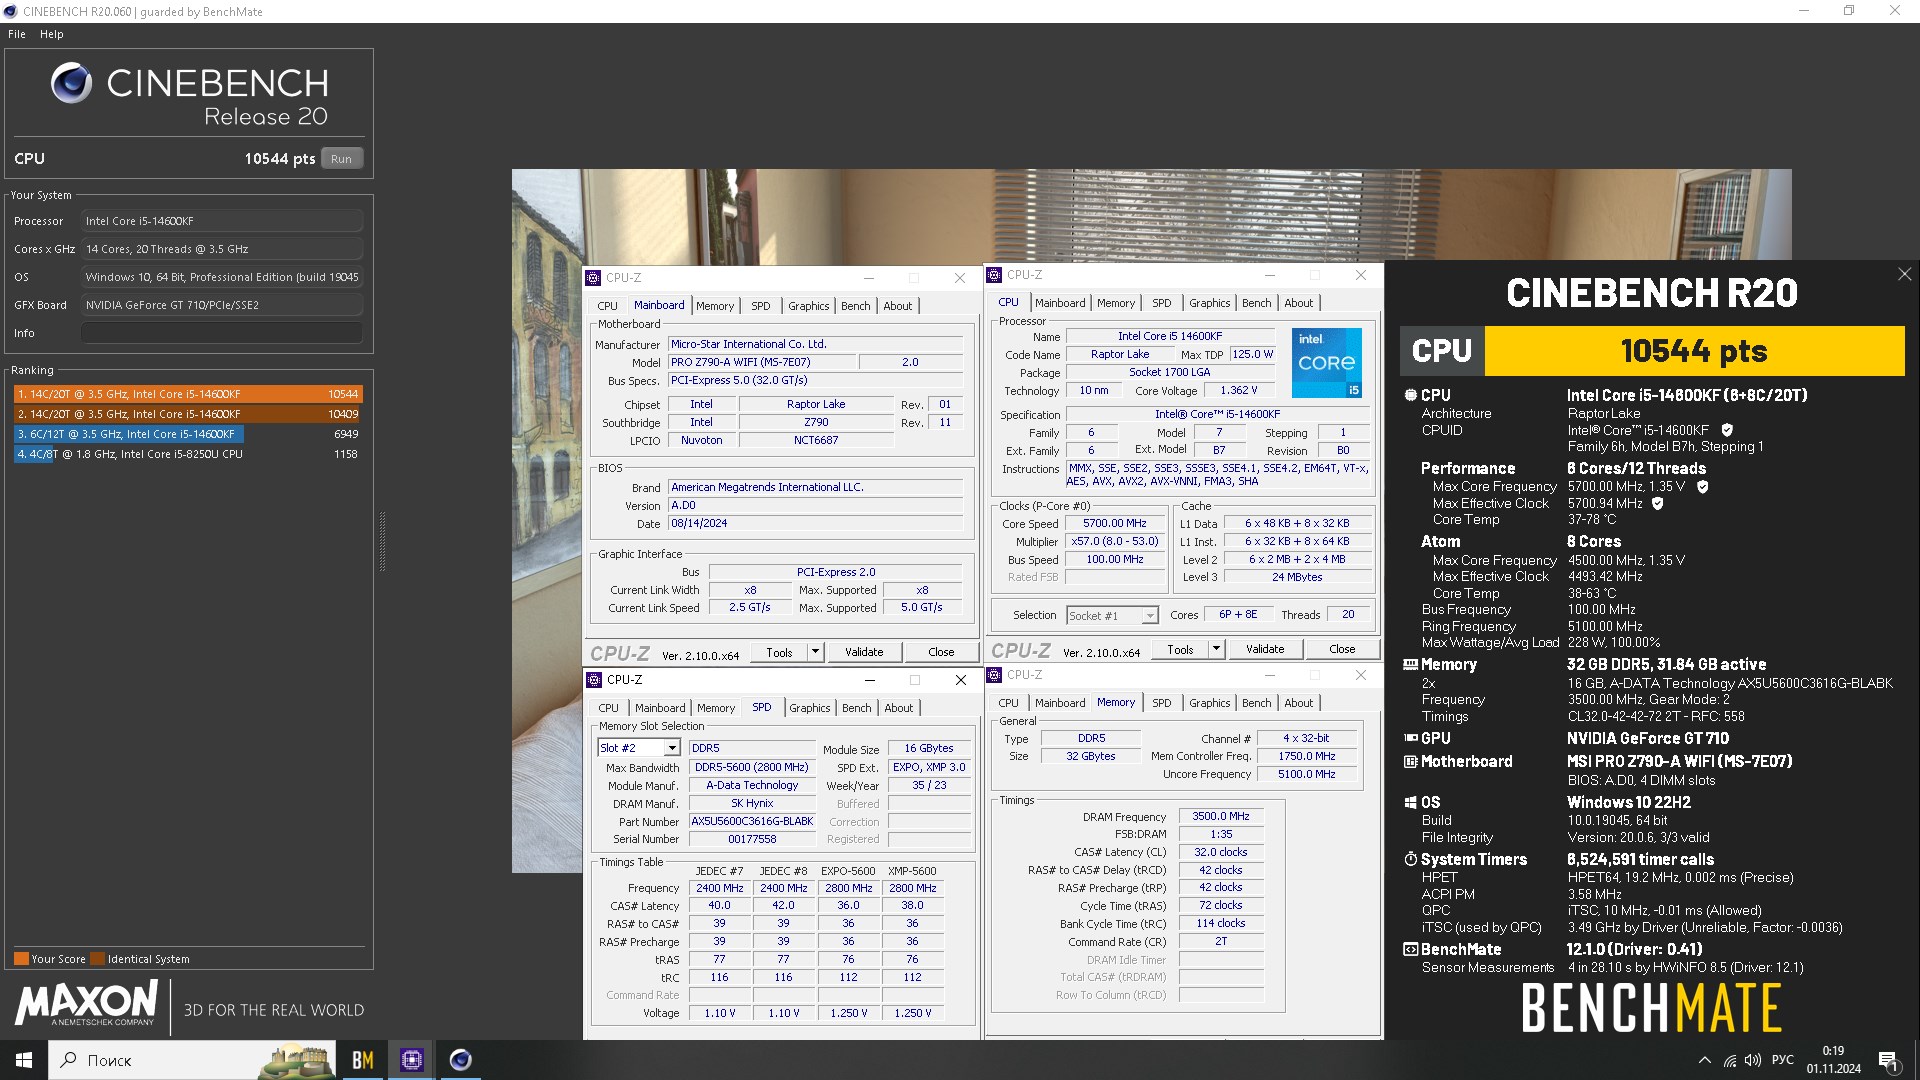Open the taskbar clock and date
1920x1080 pixels.
point(1833,1060)
